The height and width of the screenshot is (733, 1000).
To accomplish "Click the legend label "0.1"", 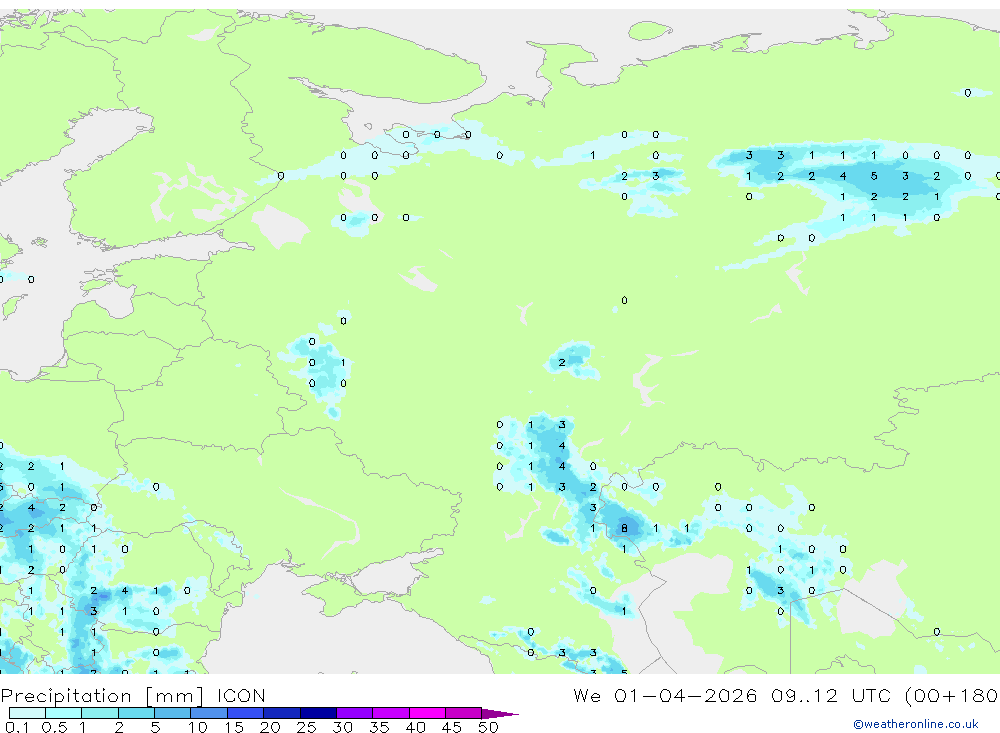I will click(x=17, y=727).
